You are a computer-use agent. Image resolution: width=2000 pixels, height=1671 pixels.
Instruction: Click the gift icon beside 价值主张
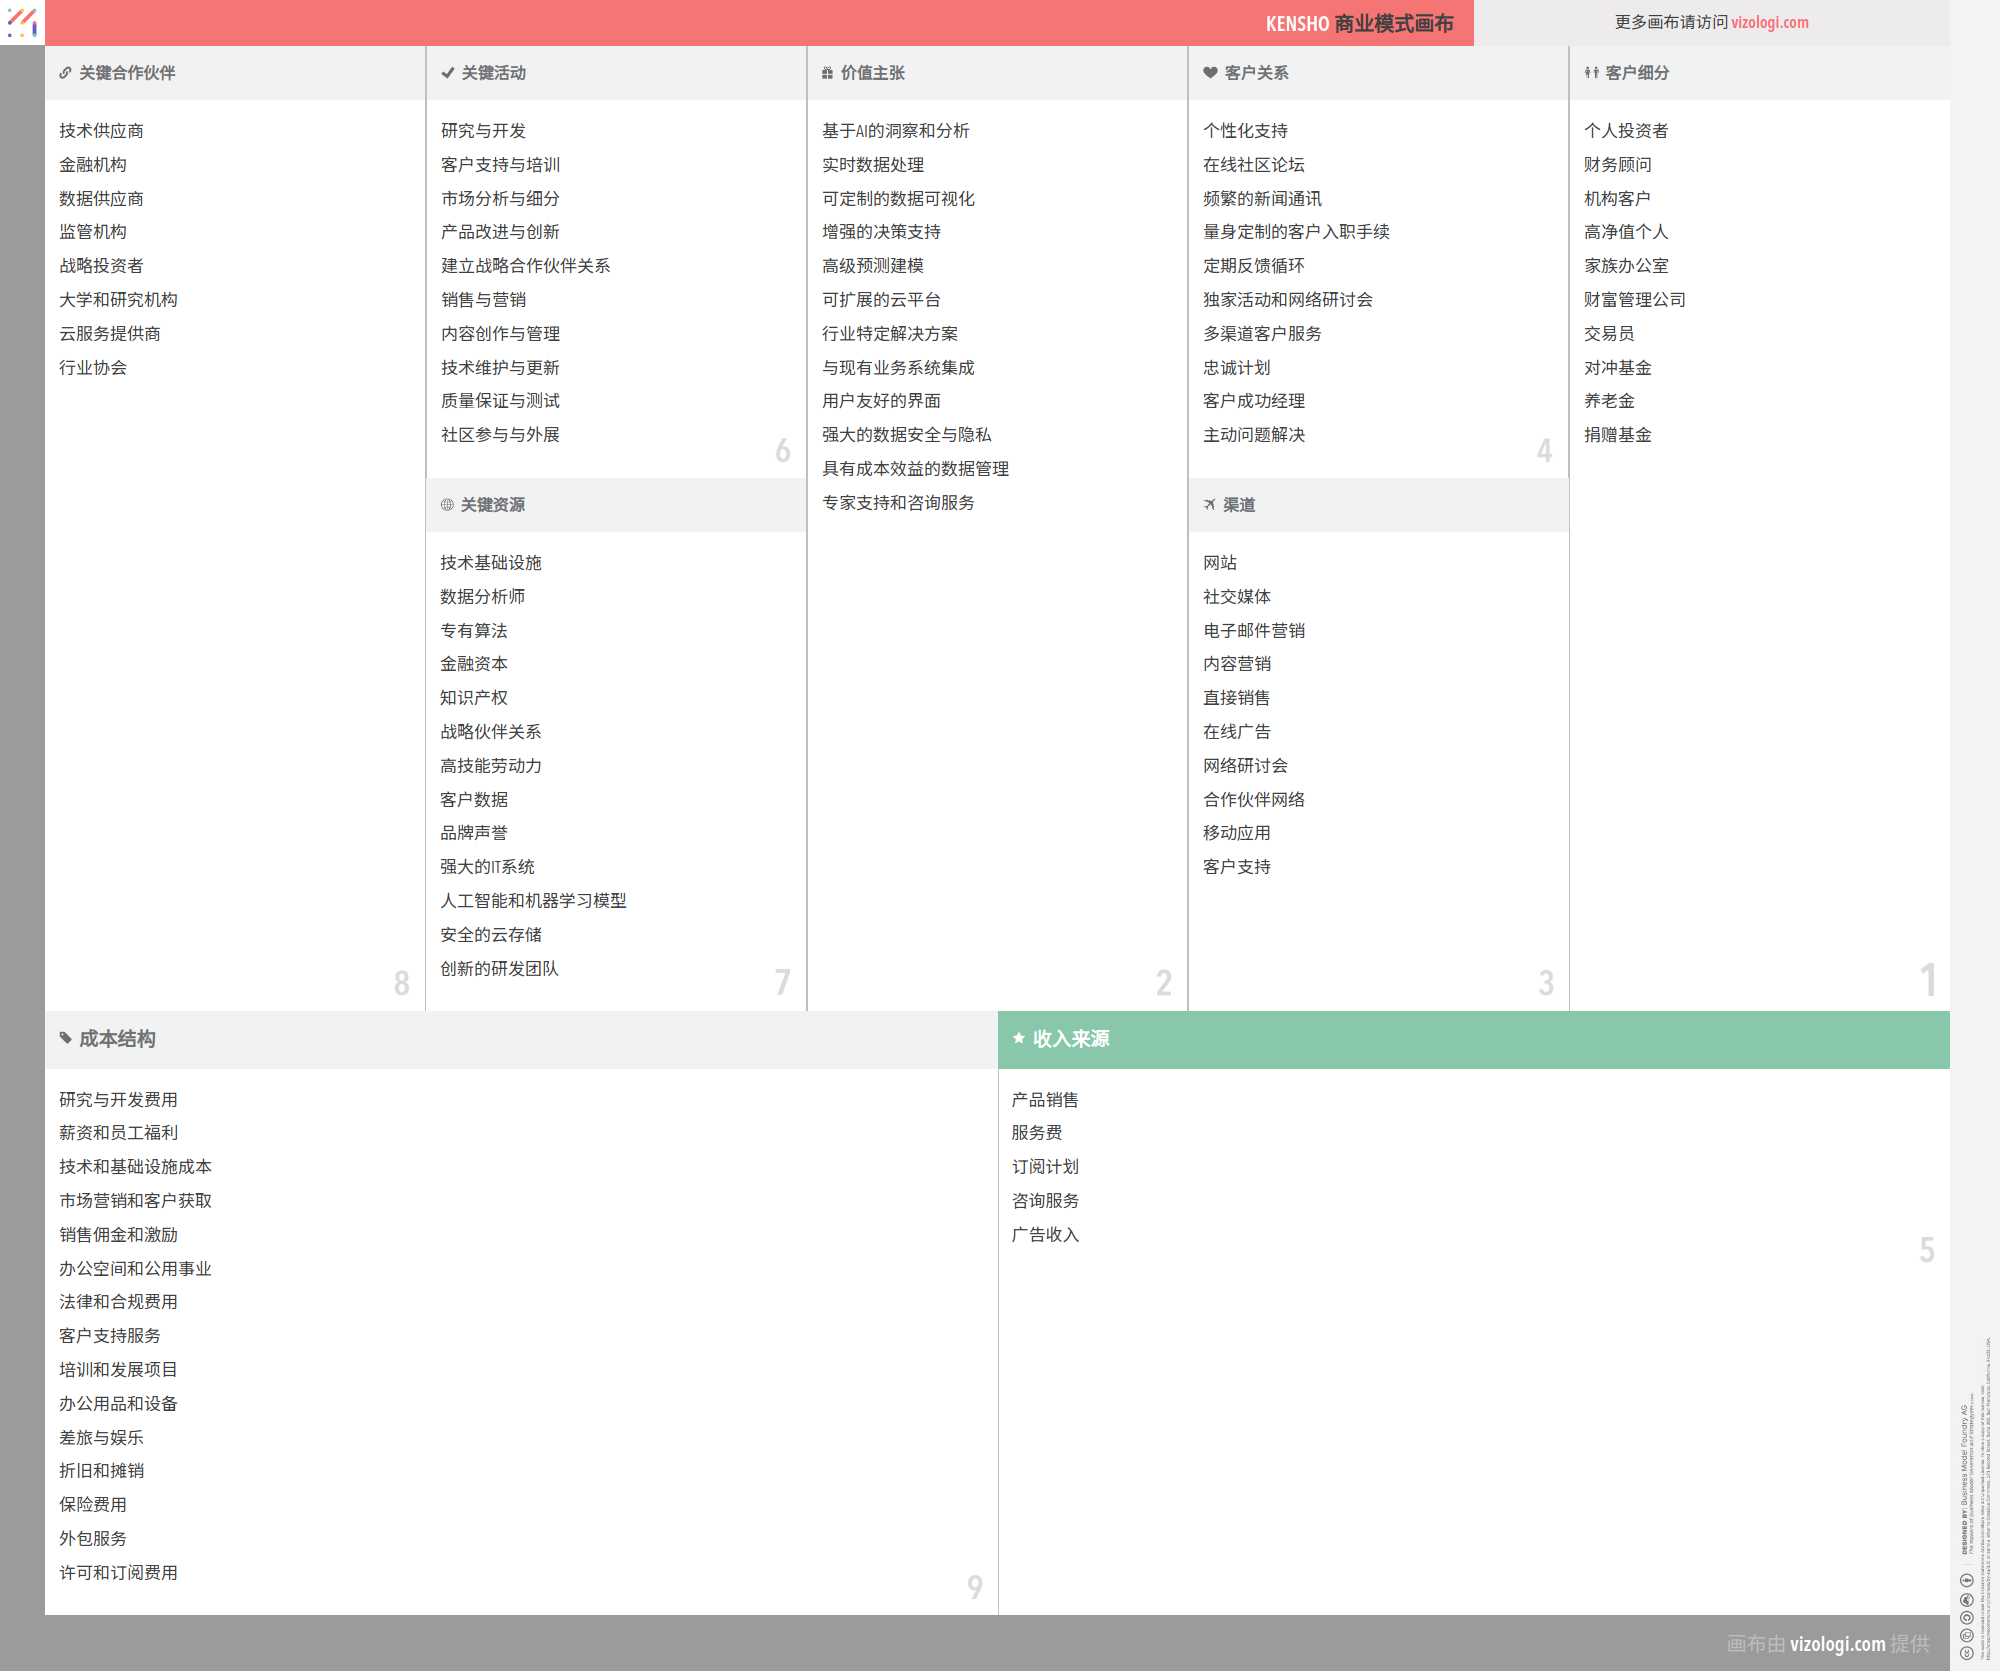click(827, 73)
